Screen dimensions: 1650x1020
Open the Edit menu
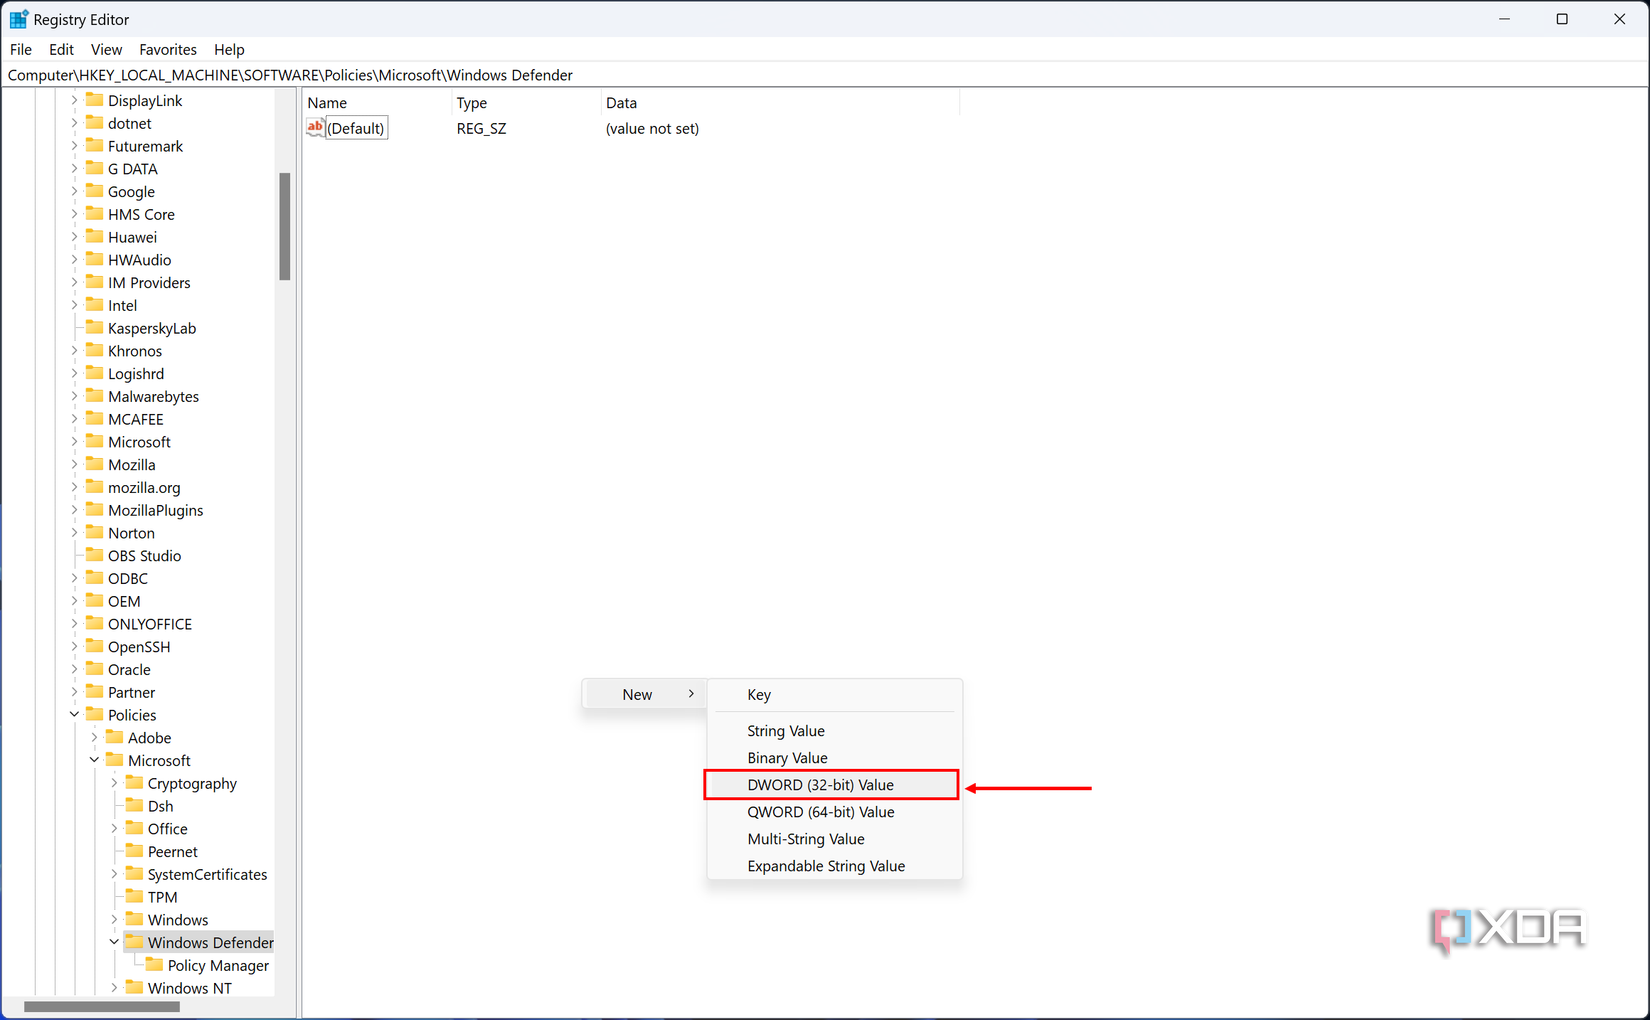(x=61, y=49)
